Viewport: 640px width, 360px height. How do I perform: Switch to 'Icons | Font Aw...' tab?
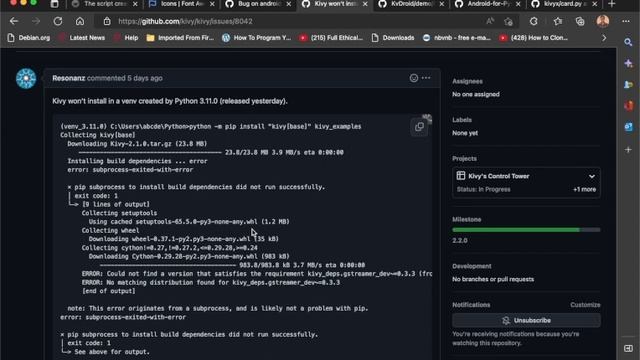click(x=182, y=4)
